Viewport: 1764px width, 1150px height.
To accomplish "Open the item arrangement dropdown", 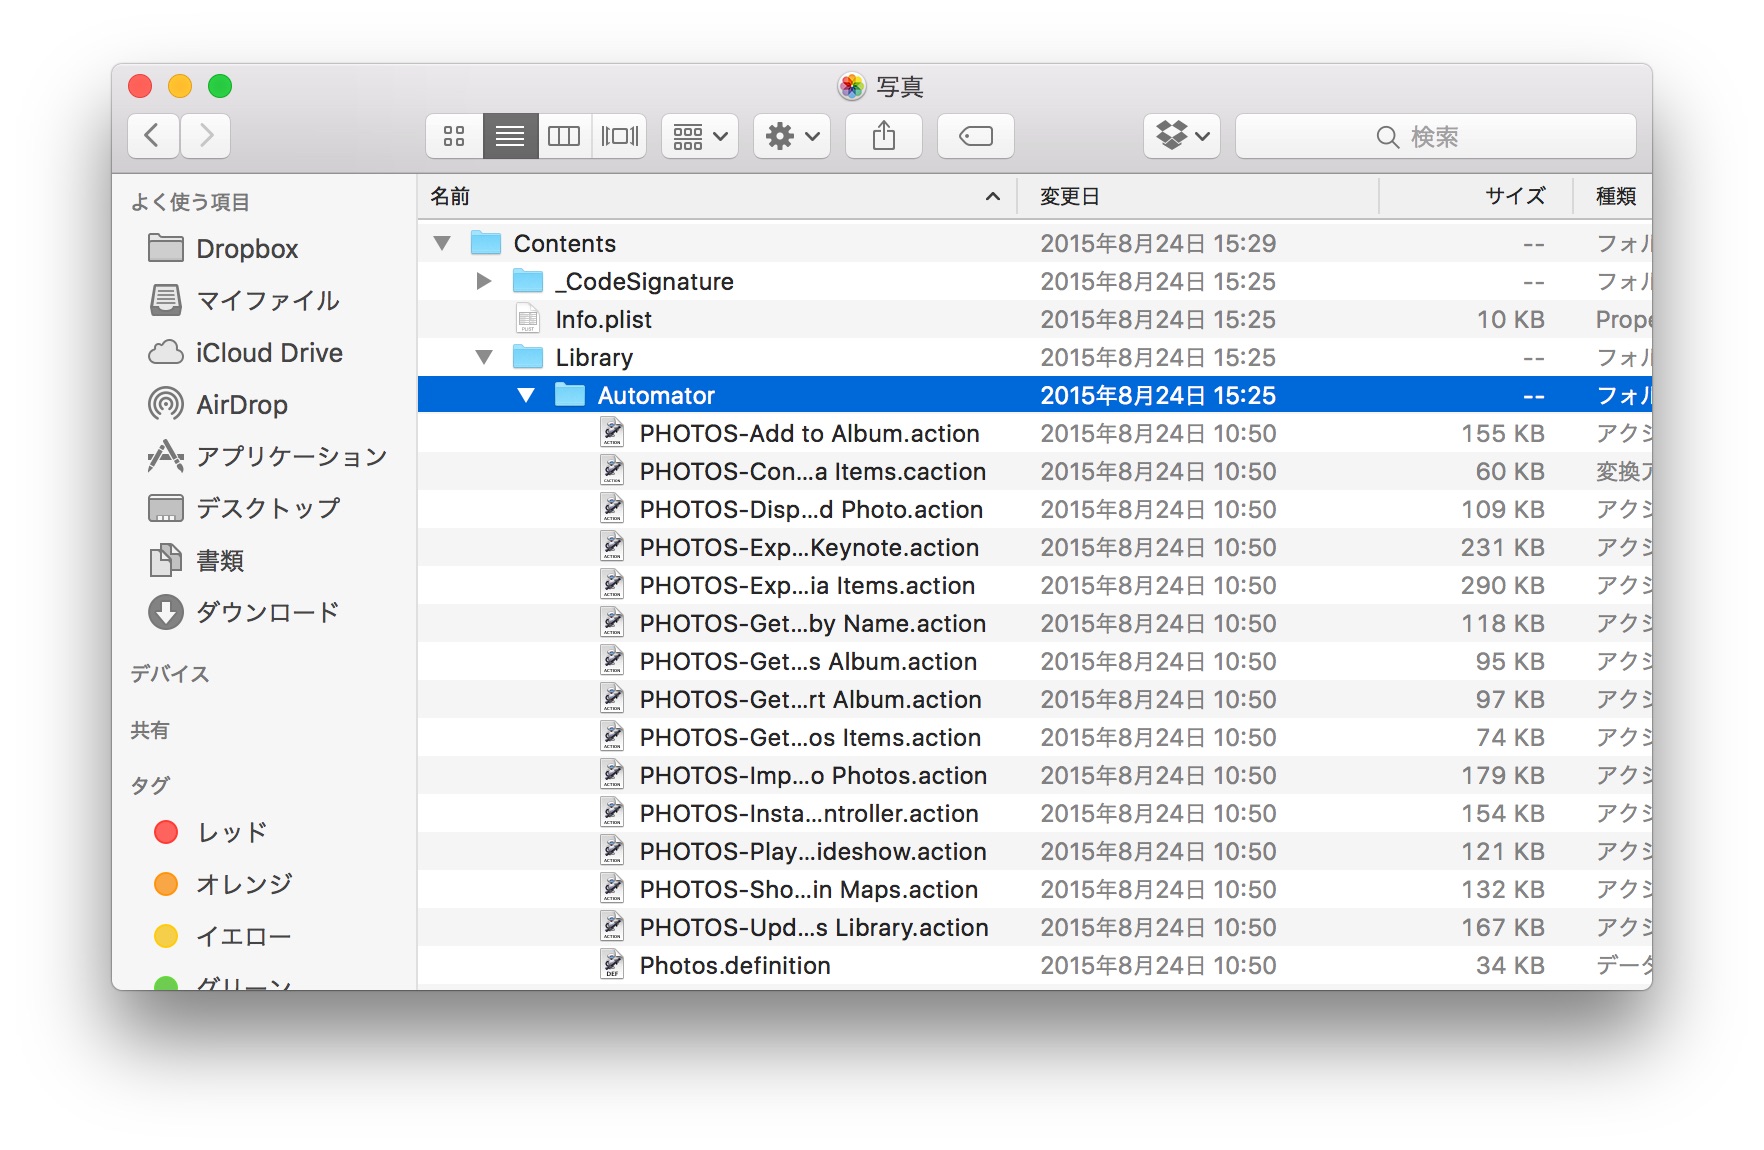I will click(x=700, y=136).
